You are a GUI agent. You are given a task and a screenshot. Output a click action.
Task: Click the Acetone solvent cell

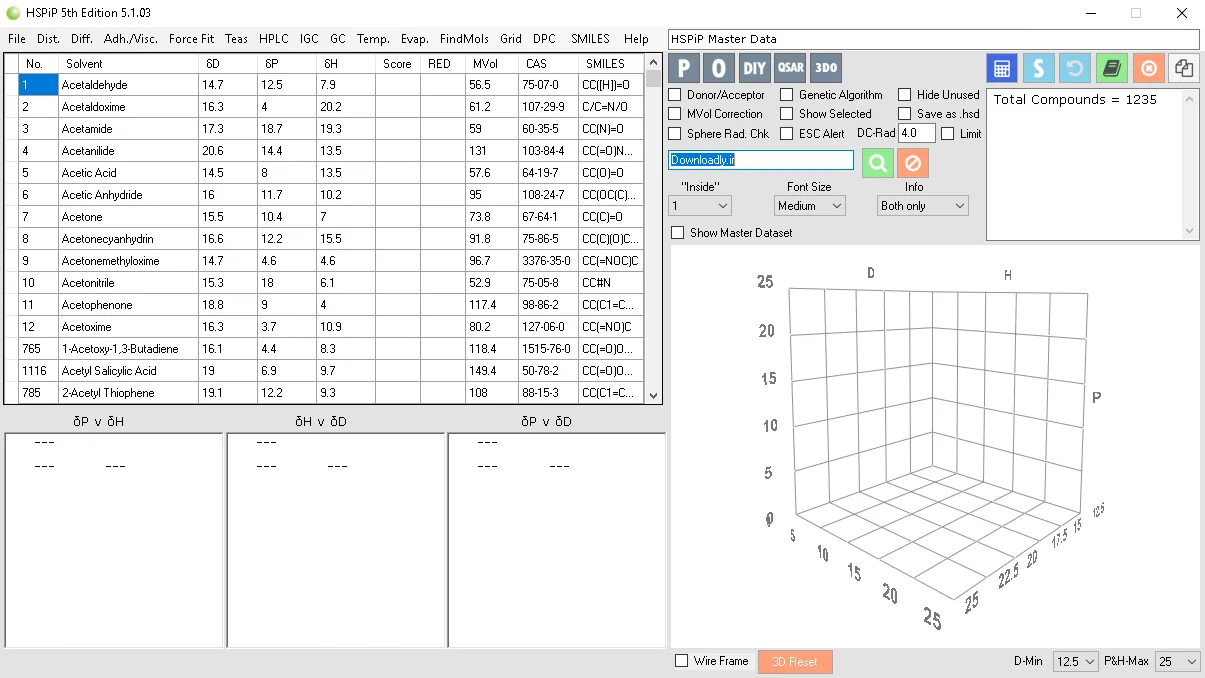(x=128, y=217)
